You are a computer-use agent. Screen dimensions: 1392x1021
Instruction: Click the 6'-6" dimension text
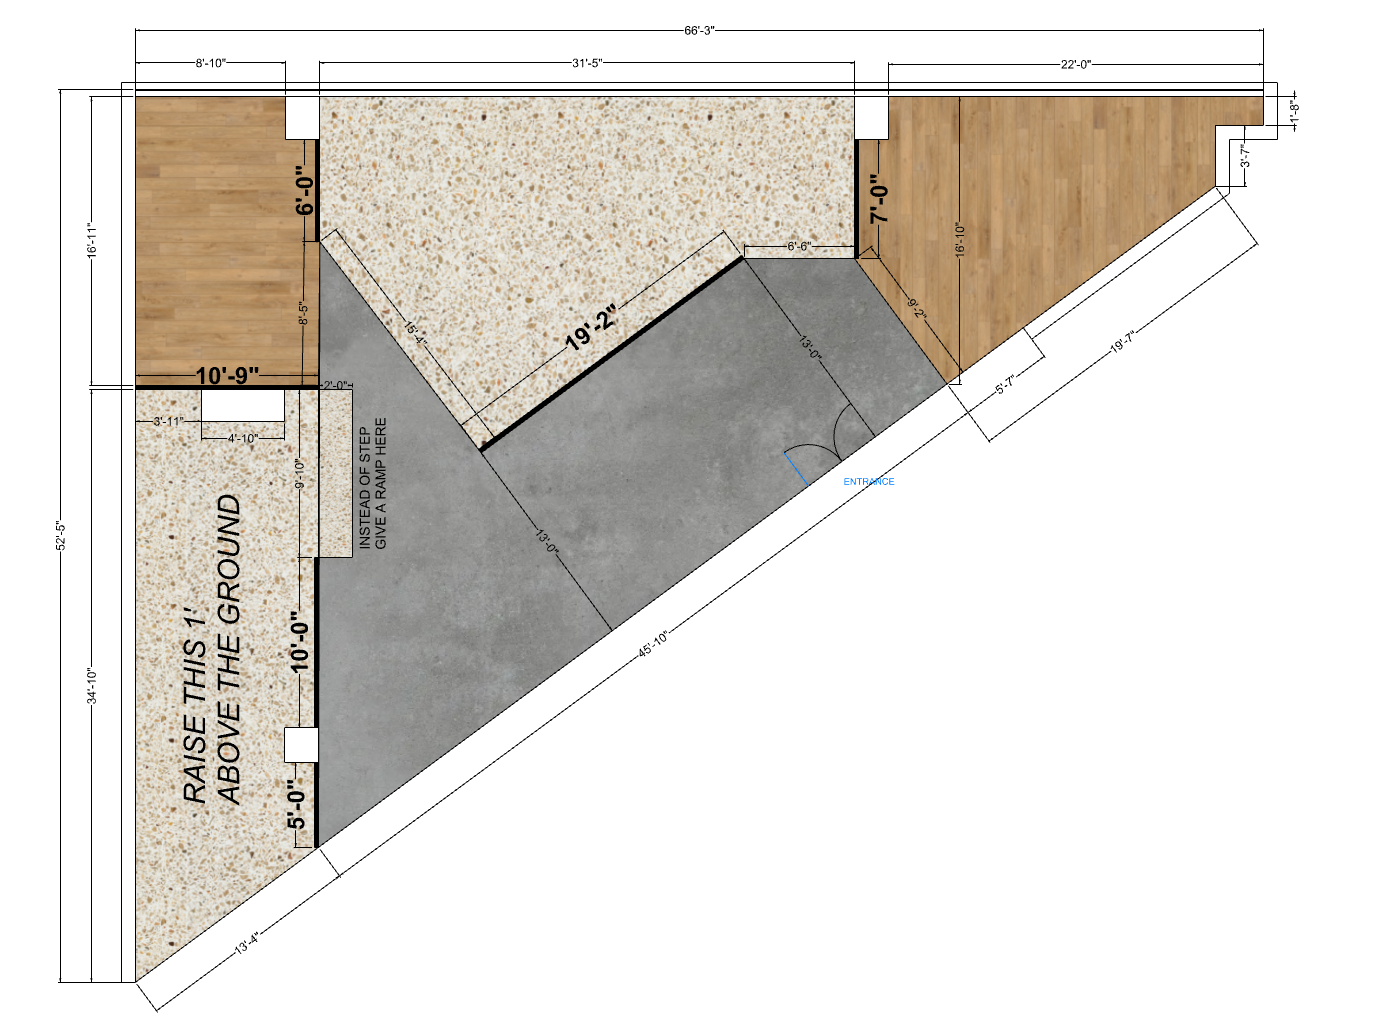point(799,246)
